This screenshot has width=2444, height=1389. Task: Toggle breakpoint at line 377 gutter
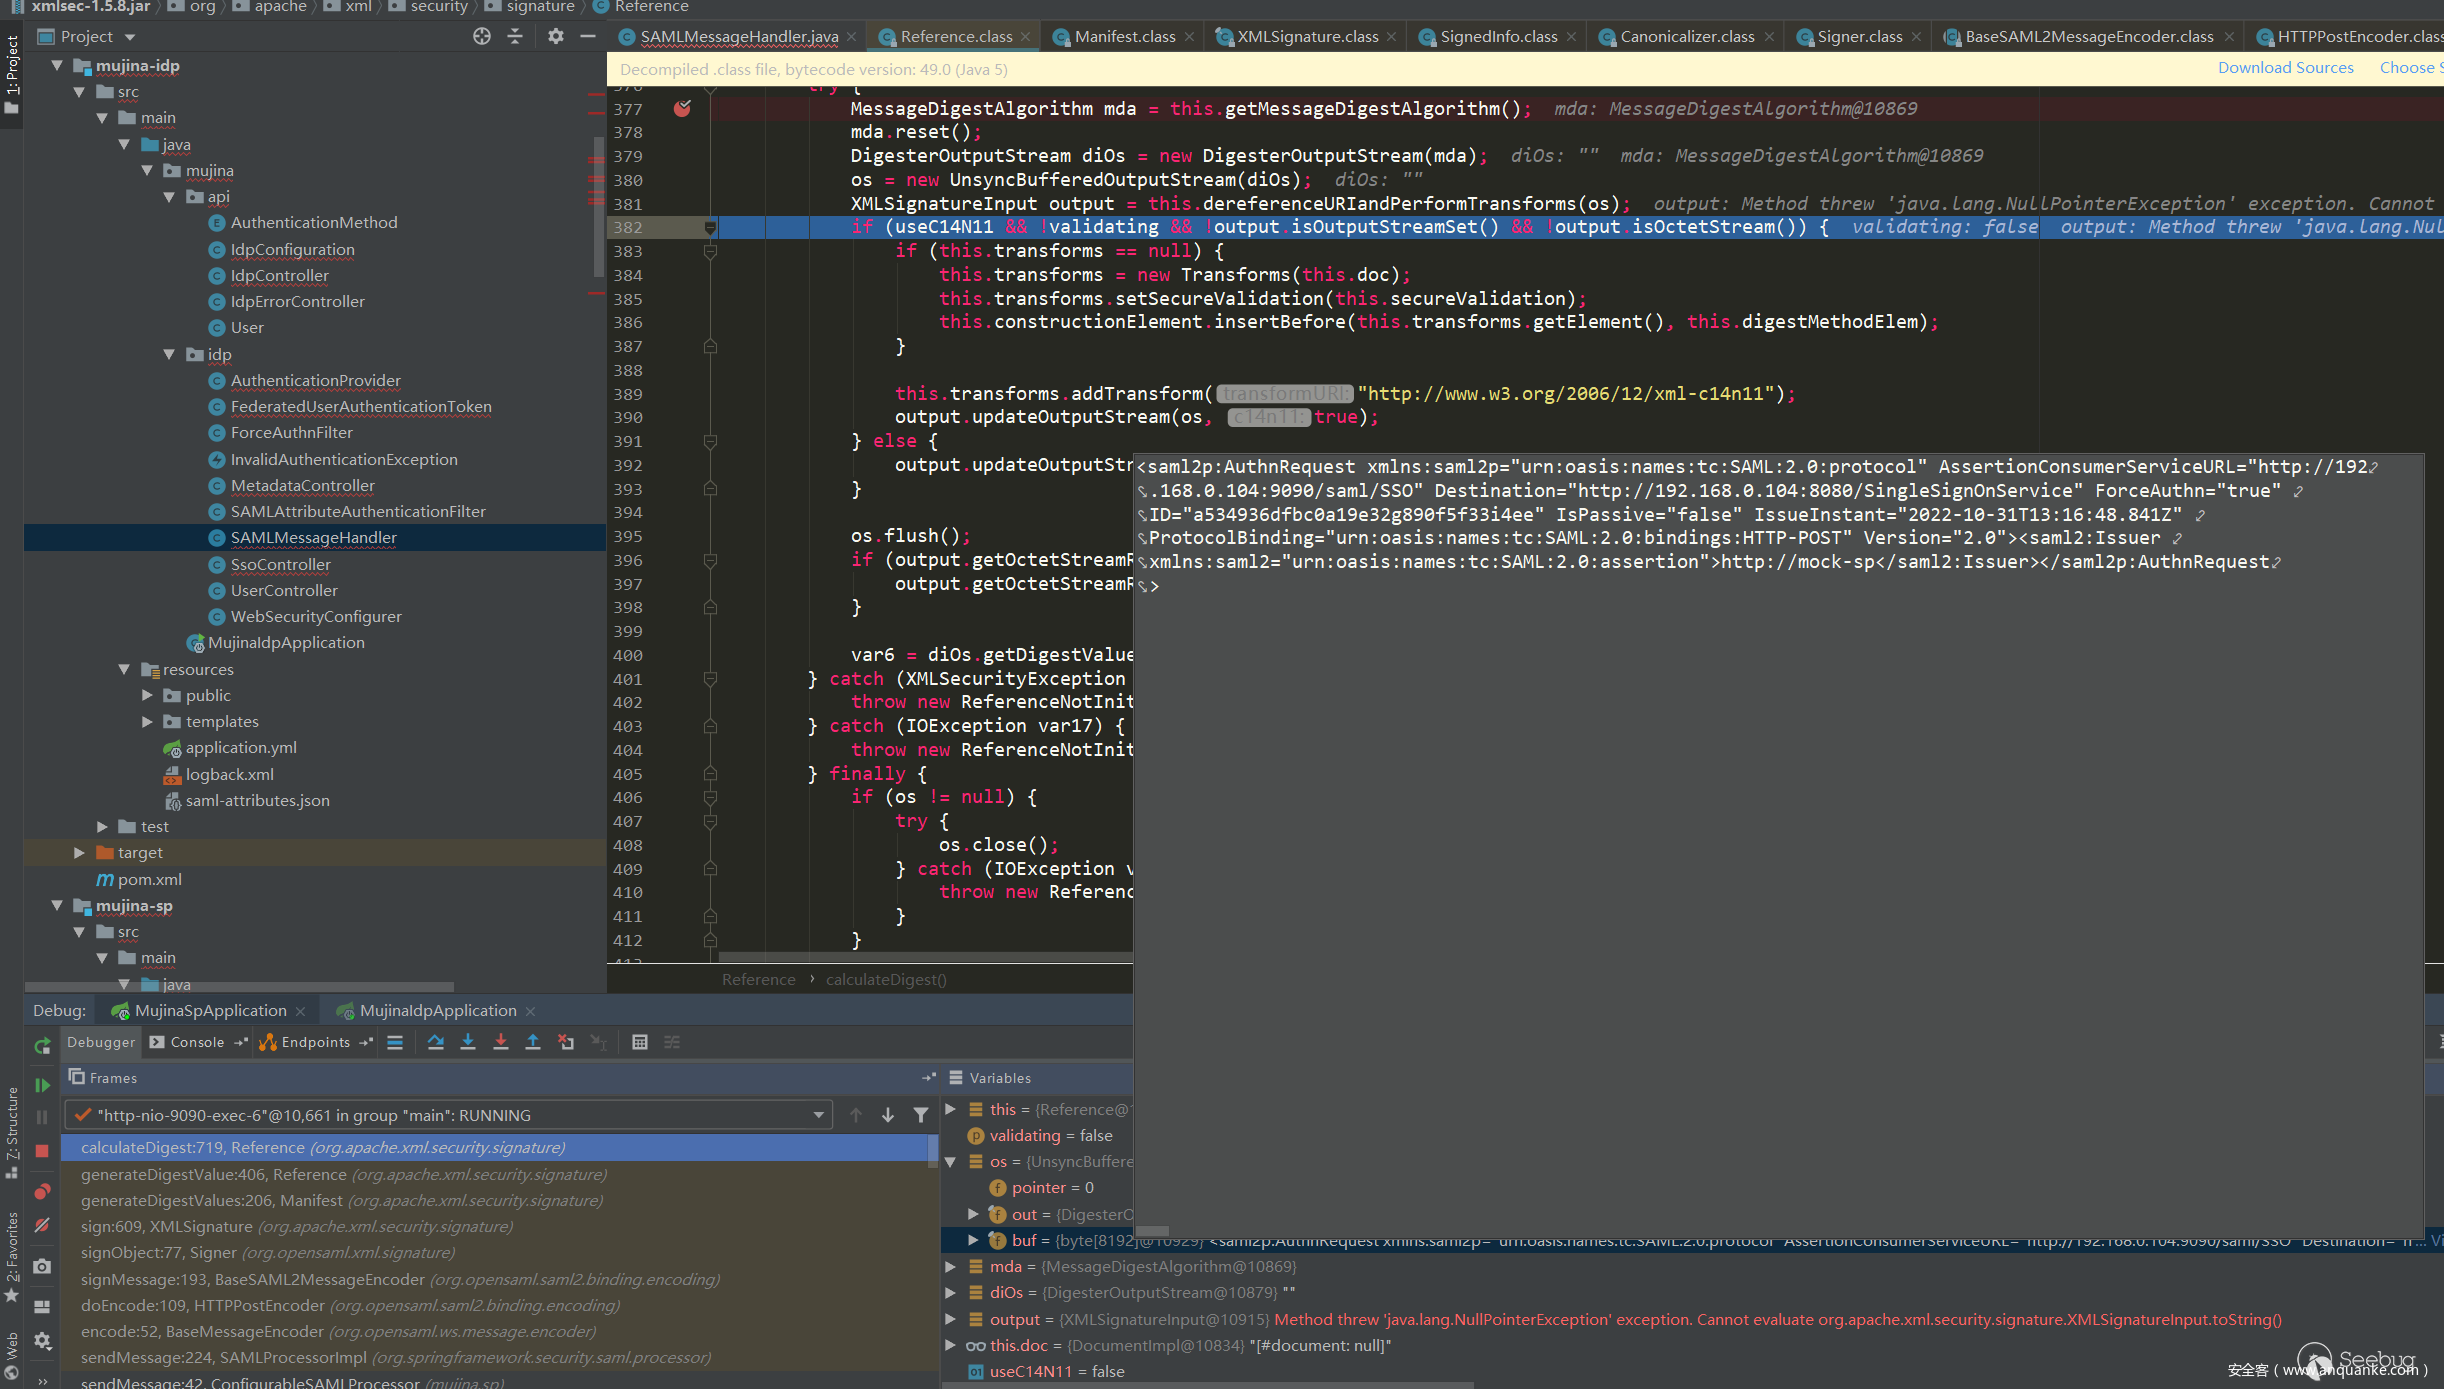coord(682,109)
